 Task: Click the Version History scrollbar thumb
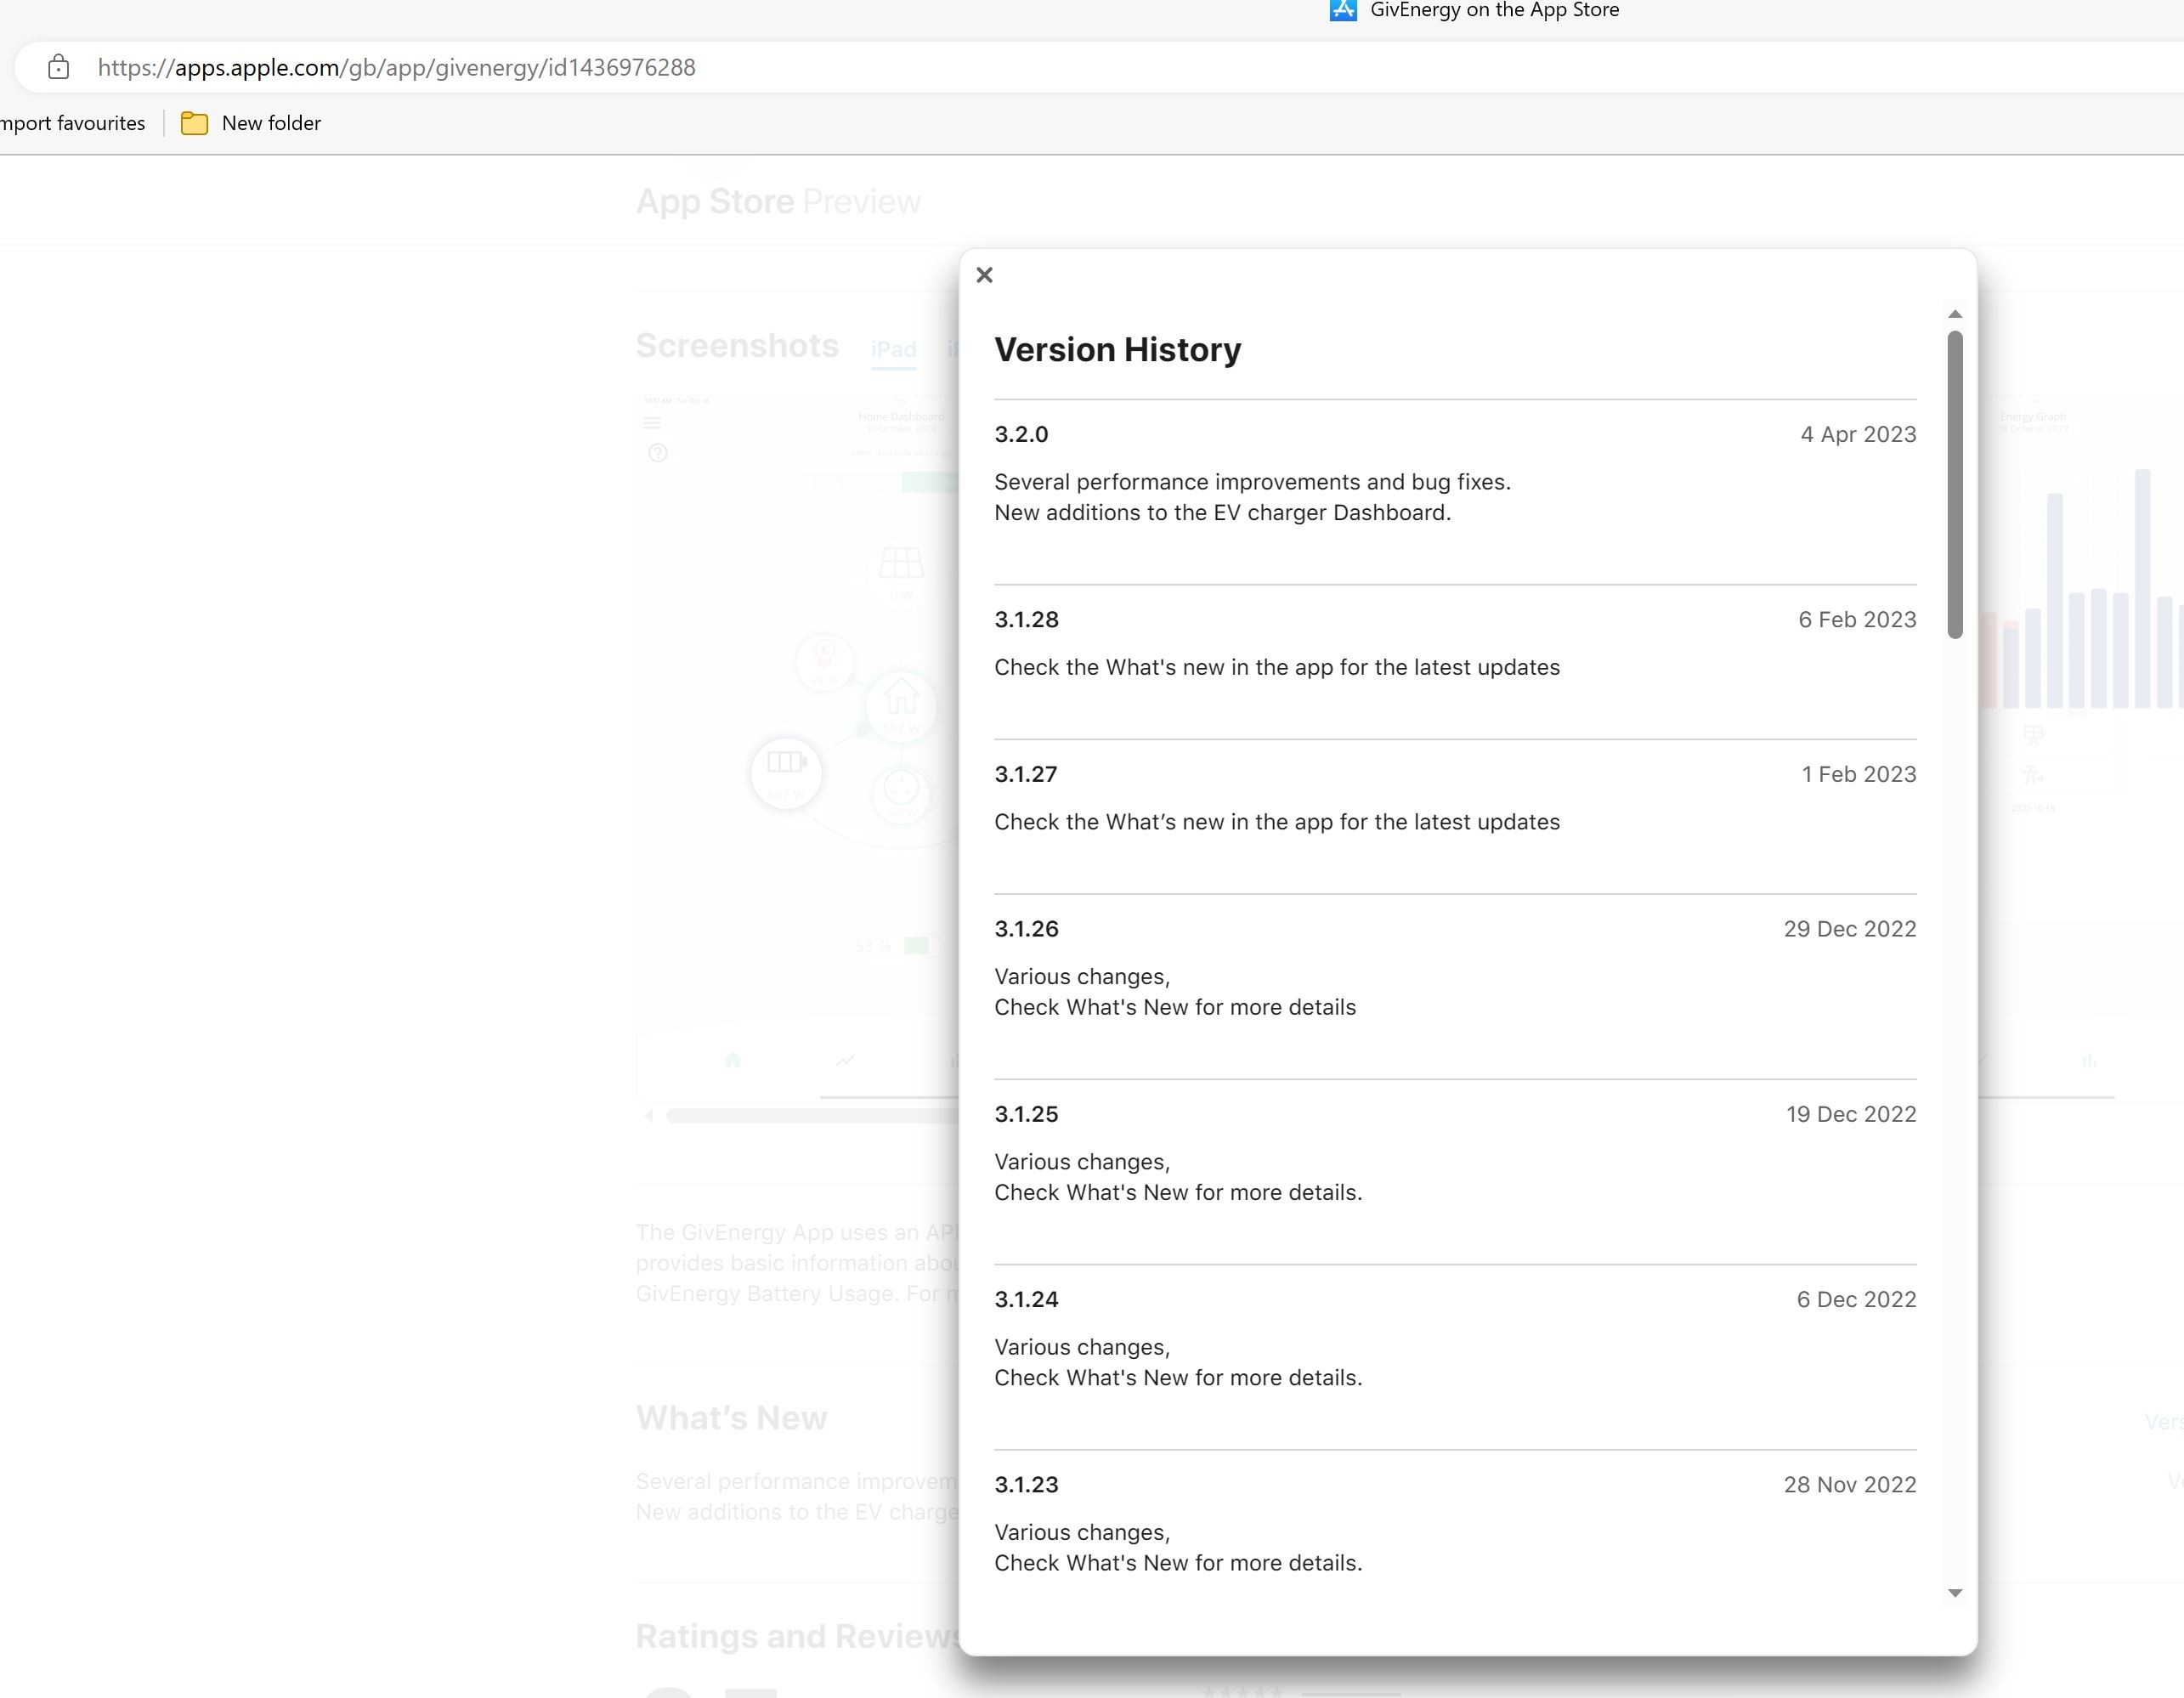(x=1955, y=484)
